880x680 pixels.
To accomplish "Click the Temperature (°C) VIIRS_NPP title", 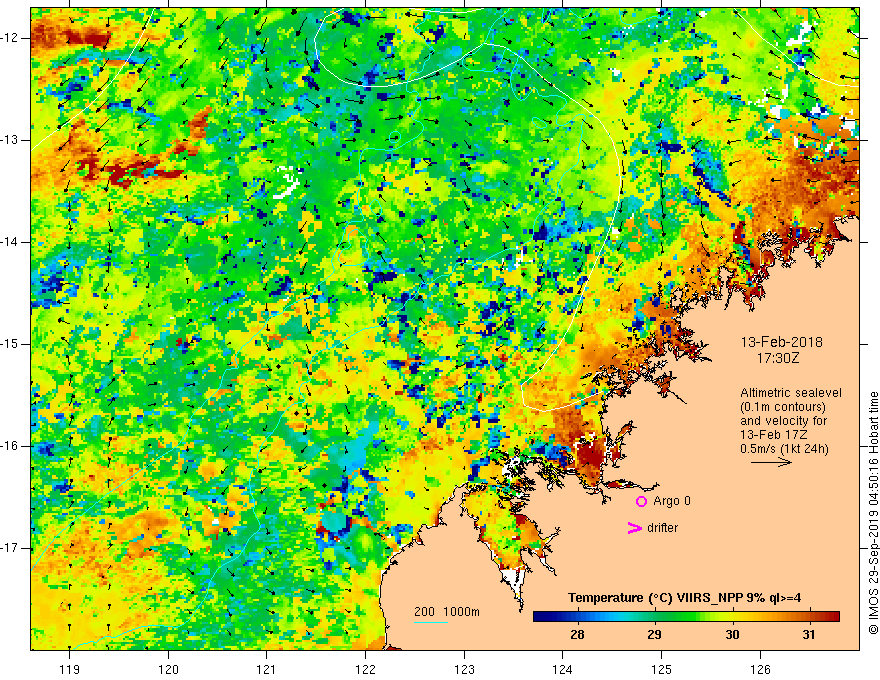I will 684,598.
